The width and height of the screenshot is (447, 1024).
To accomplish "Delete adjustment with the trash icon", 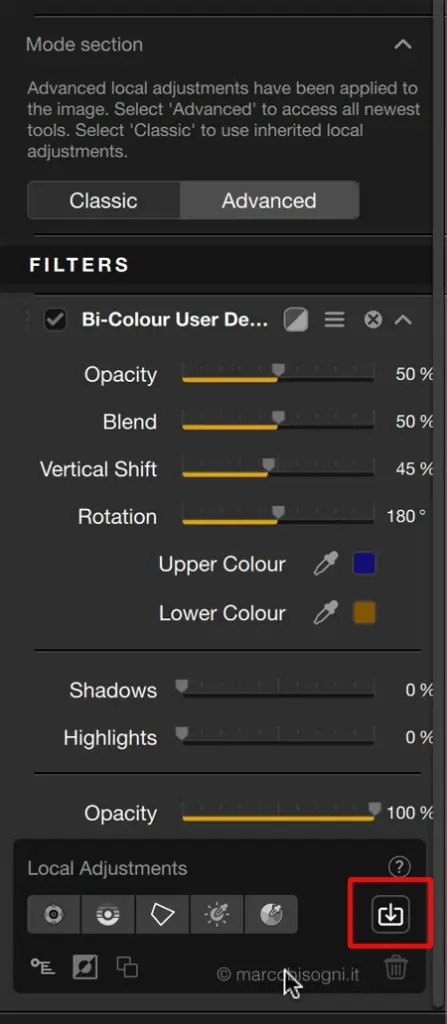I will point(395,967).
